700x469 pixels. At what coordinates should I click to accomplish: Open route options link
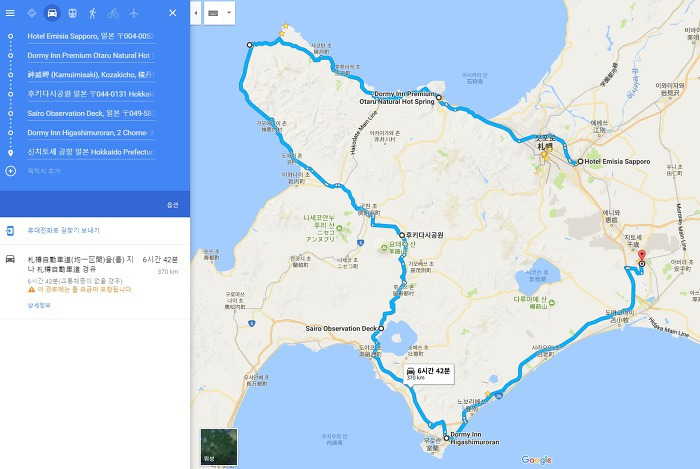(173, 205)
